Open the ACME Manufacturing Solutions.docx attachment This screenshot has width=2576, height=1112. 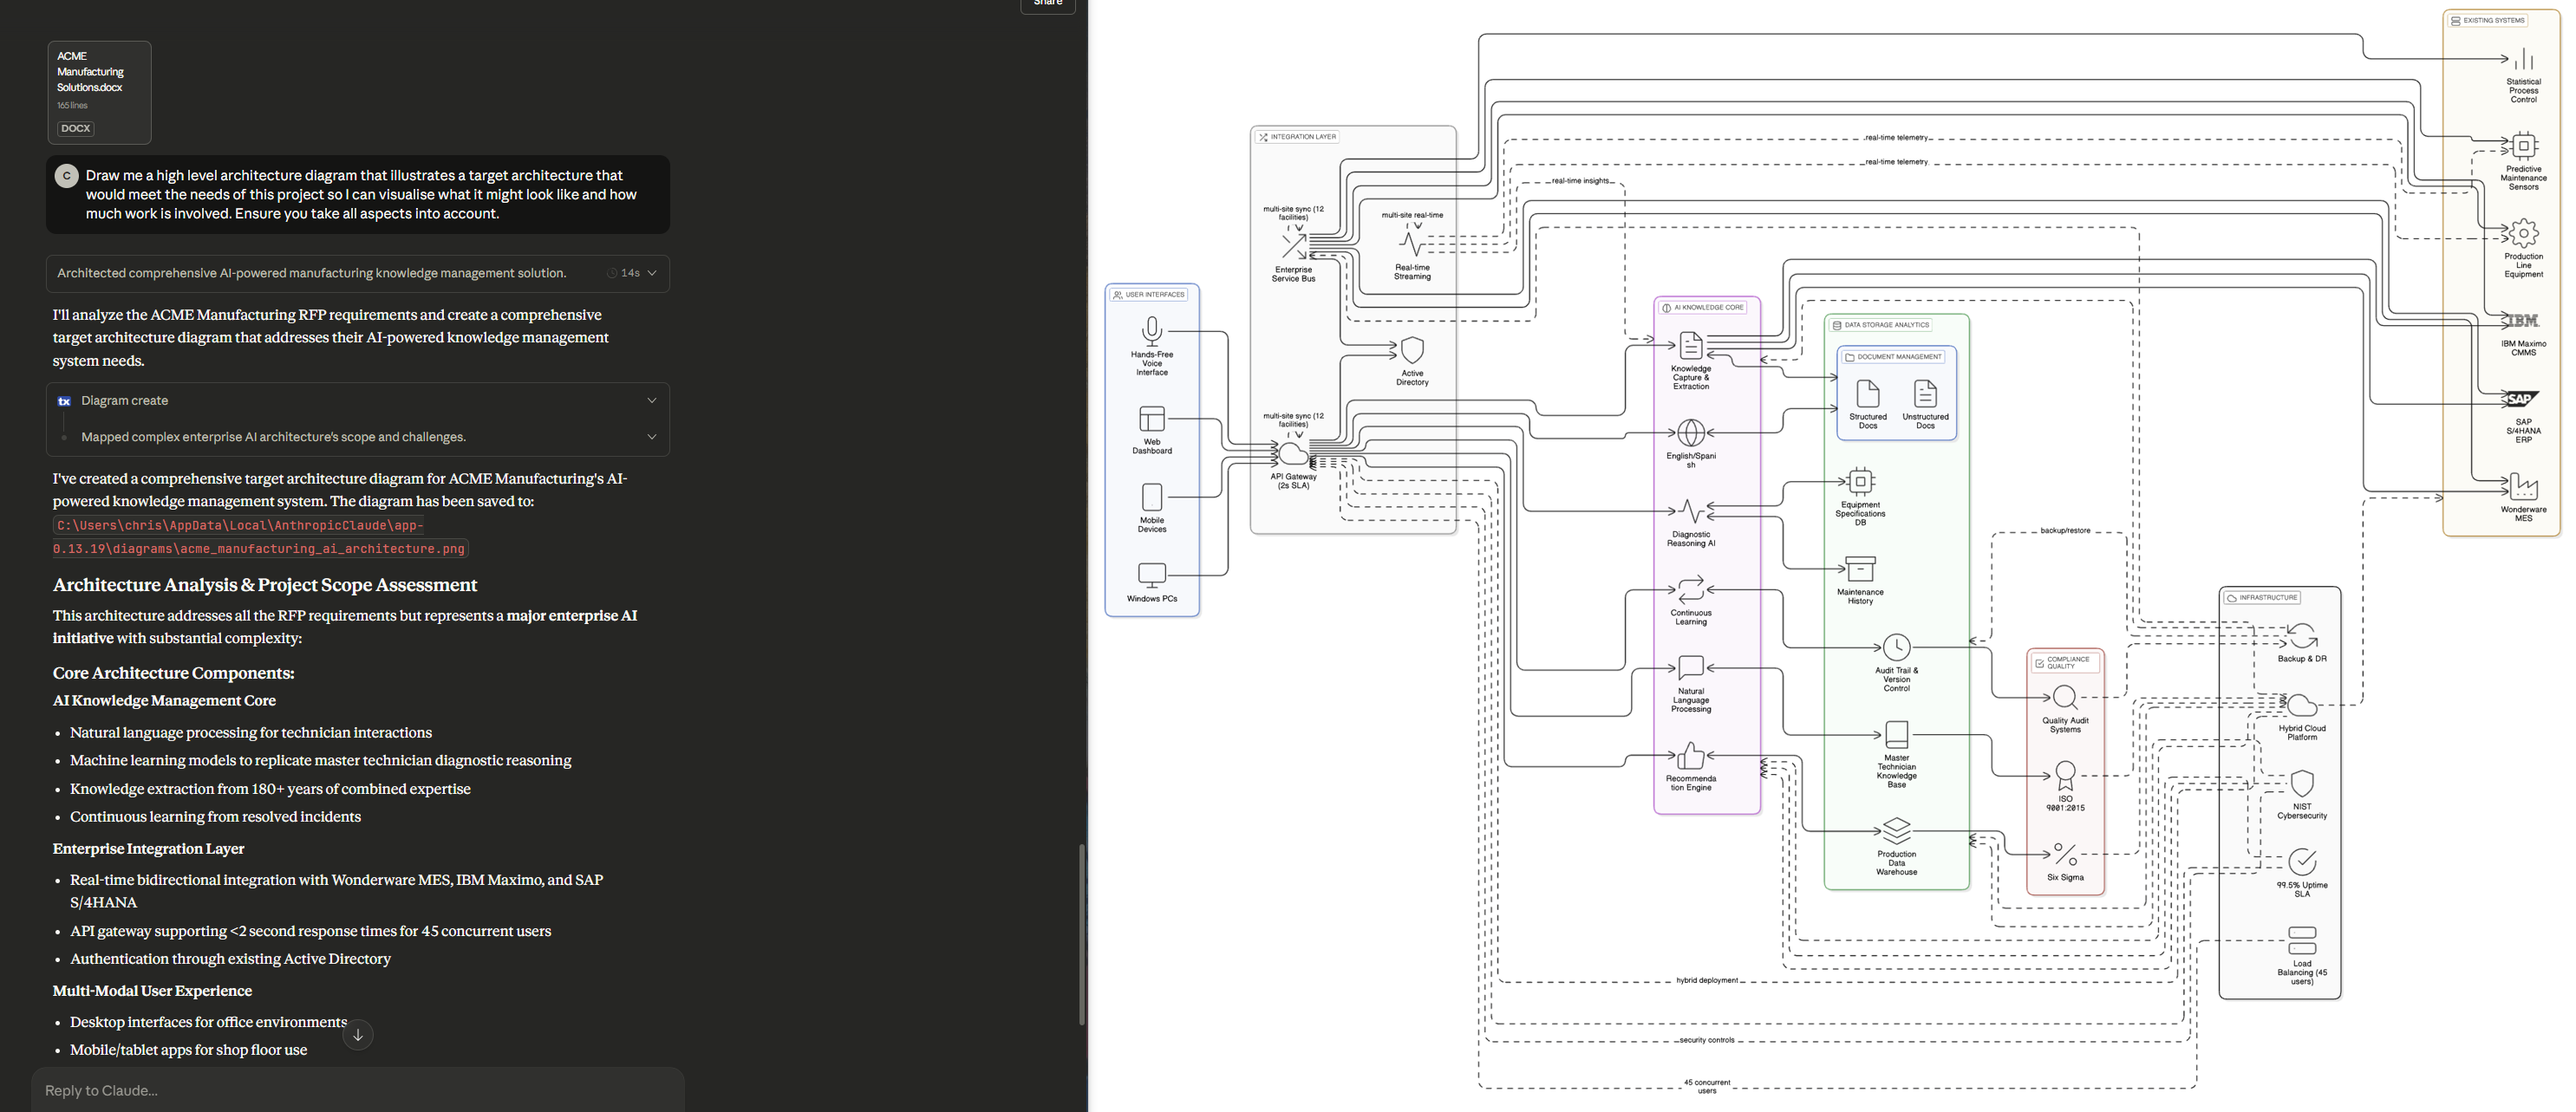[99, 92]
